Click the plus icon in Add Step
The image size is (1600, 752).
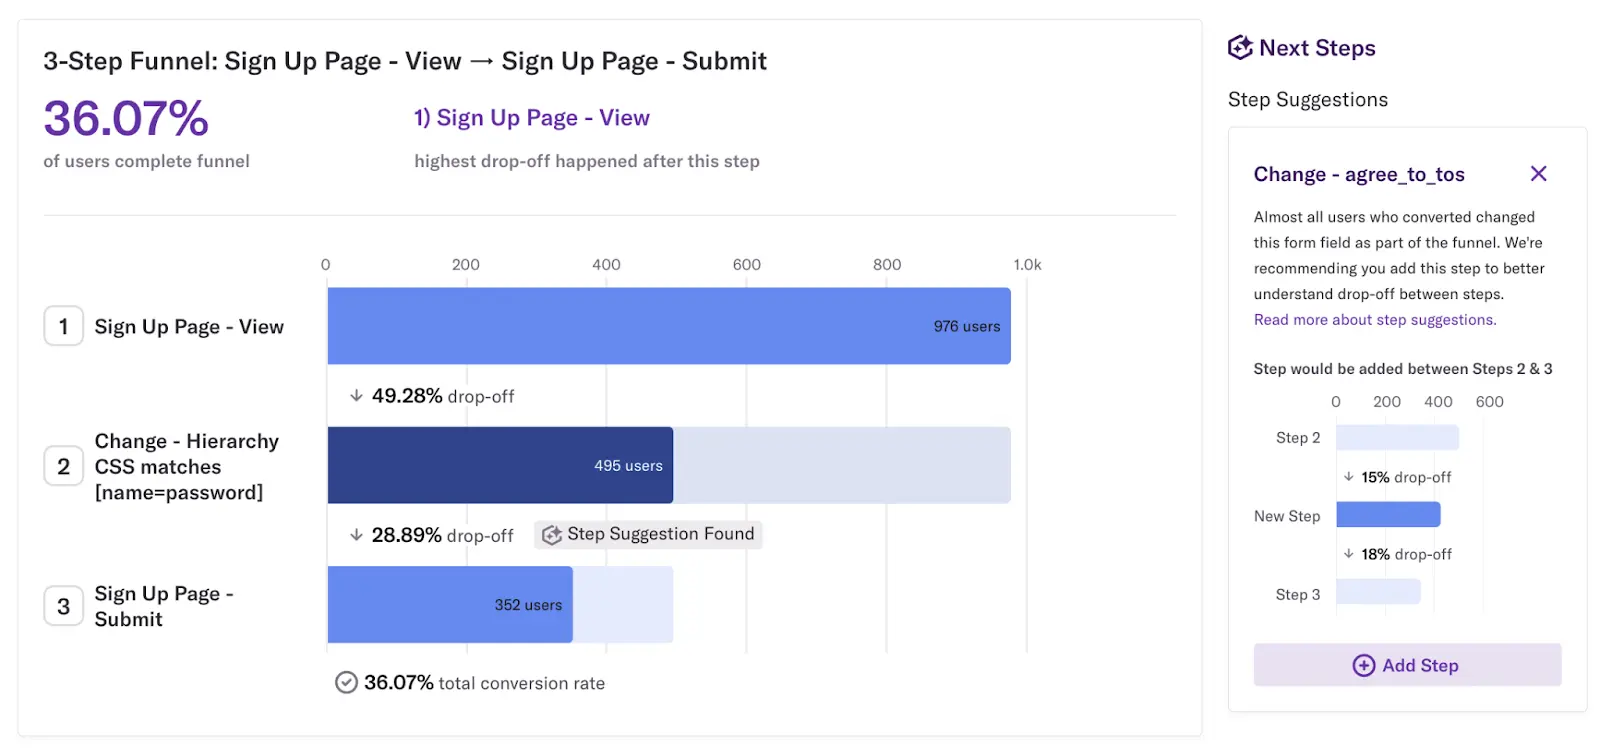click(1363, 665)
